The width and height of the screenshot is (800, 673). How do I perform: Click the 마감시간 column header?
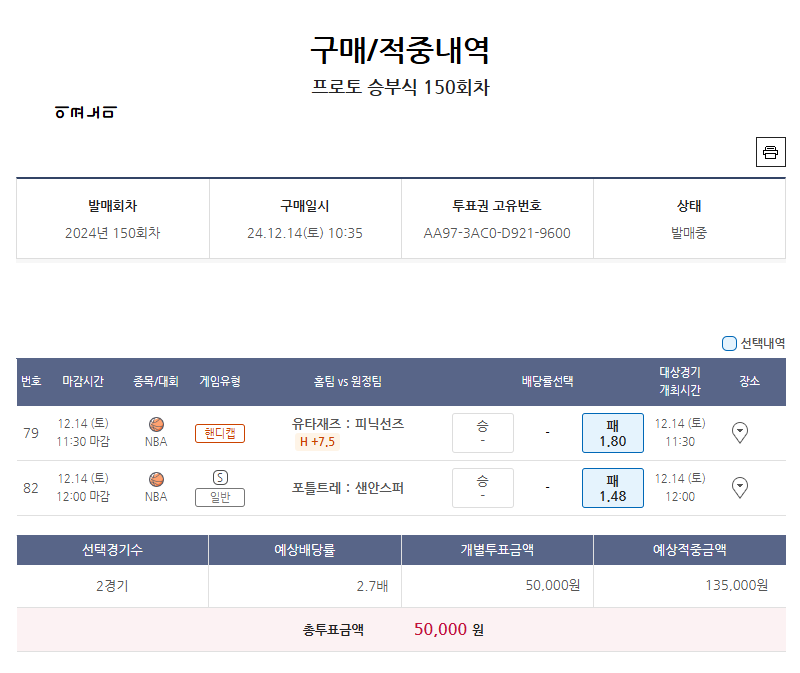[83, 381]
